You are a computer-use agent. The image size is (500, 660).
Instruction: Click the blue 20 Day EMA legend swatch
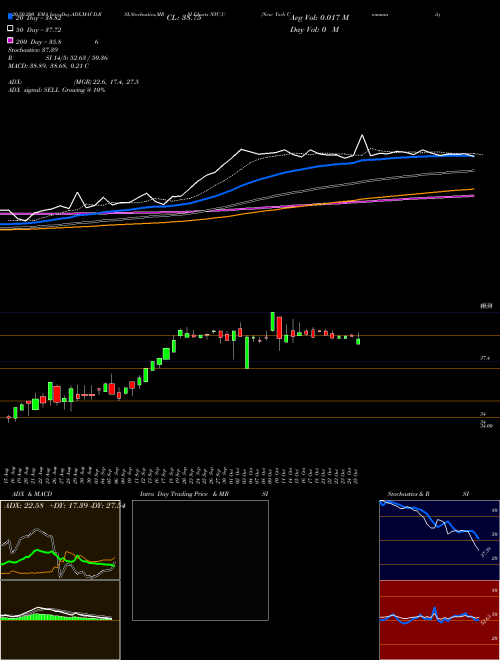(10, 16)
